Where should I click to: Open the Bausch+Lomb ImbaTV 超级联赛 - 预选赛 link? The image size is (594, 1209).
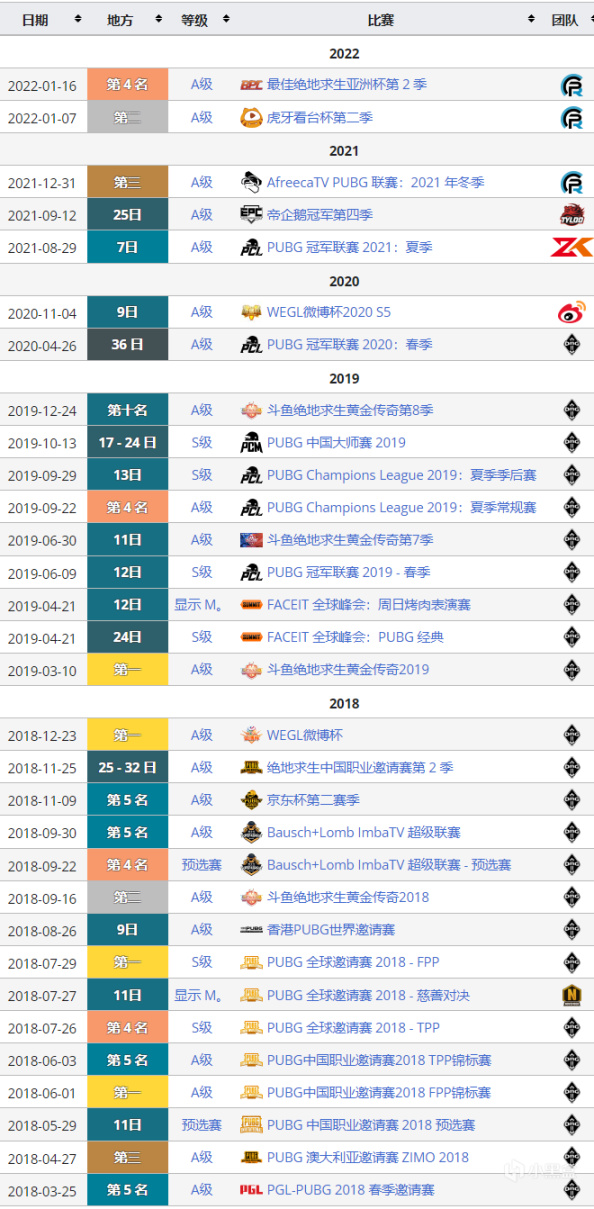(389, 865)
